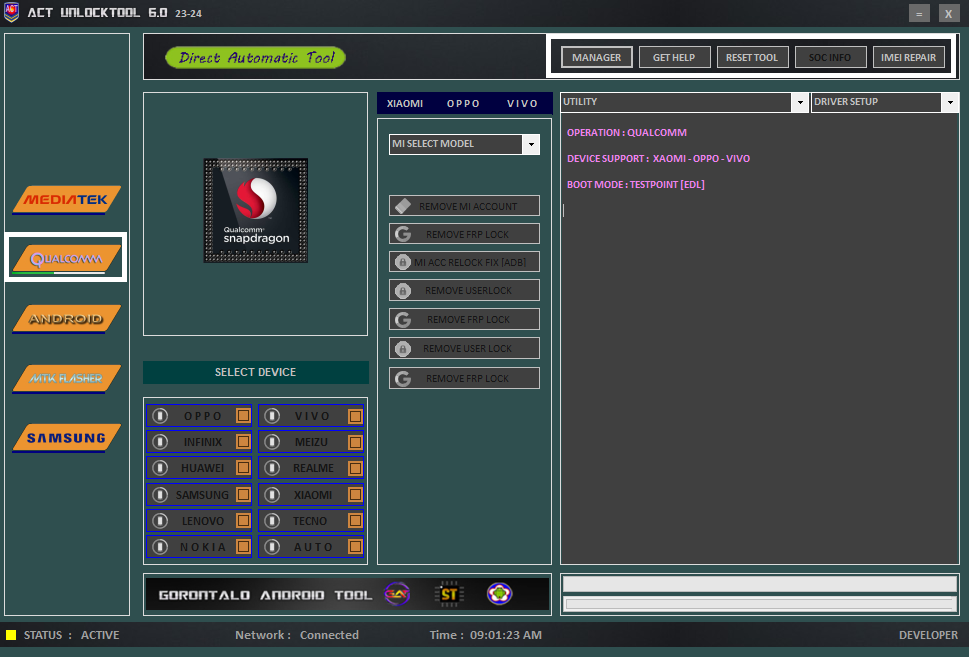
Task: Click the ST chip logo icon
Action: [x=449, y=594]
